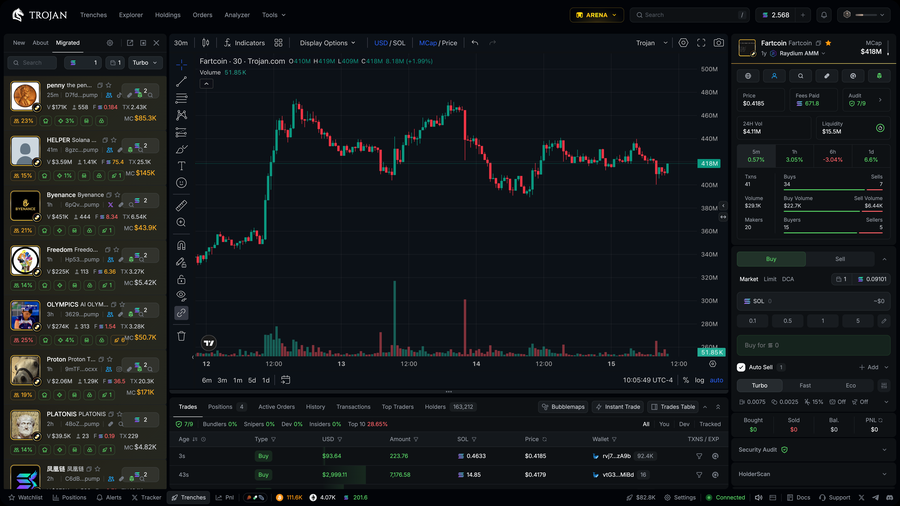Select the Fast speed mode
The height and width of the screenshot is (506, 900).
click(805, 386)
